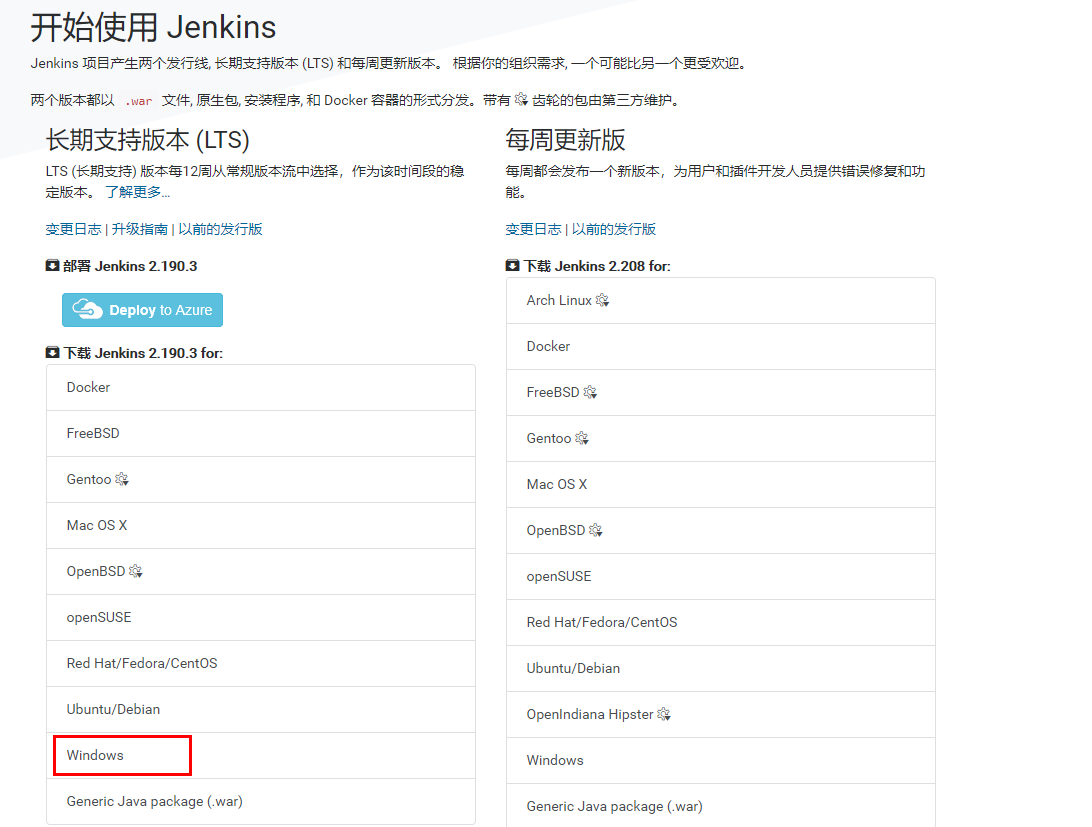
Task: Select OpenIndiana Hipster in the weekly list
Action: (721, 714)
